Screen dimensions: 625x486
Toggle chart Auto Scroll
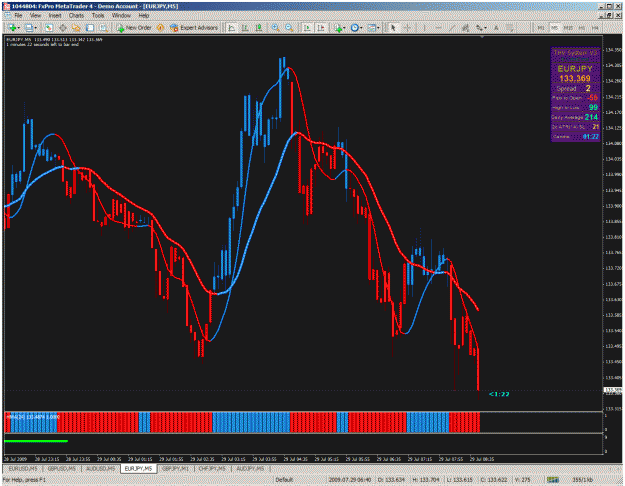click(307, 28)
